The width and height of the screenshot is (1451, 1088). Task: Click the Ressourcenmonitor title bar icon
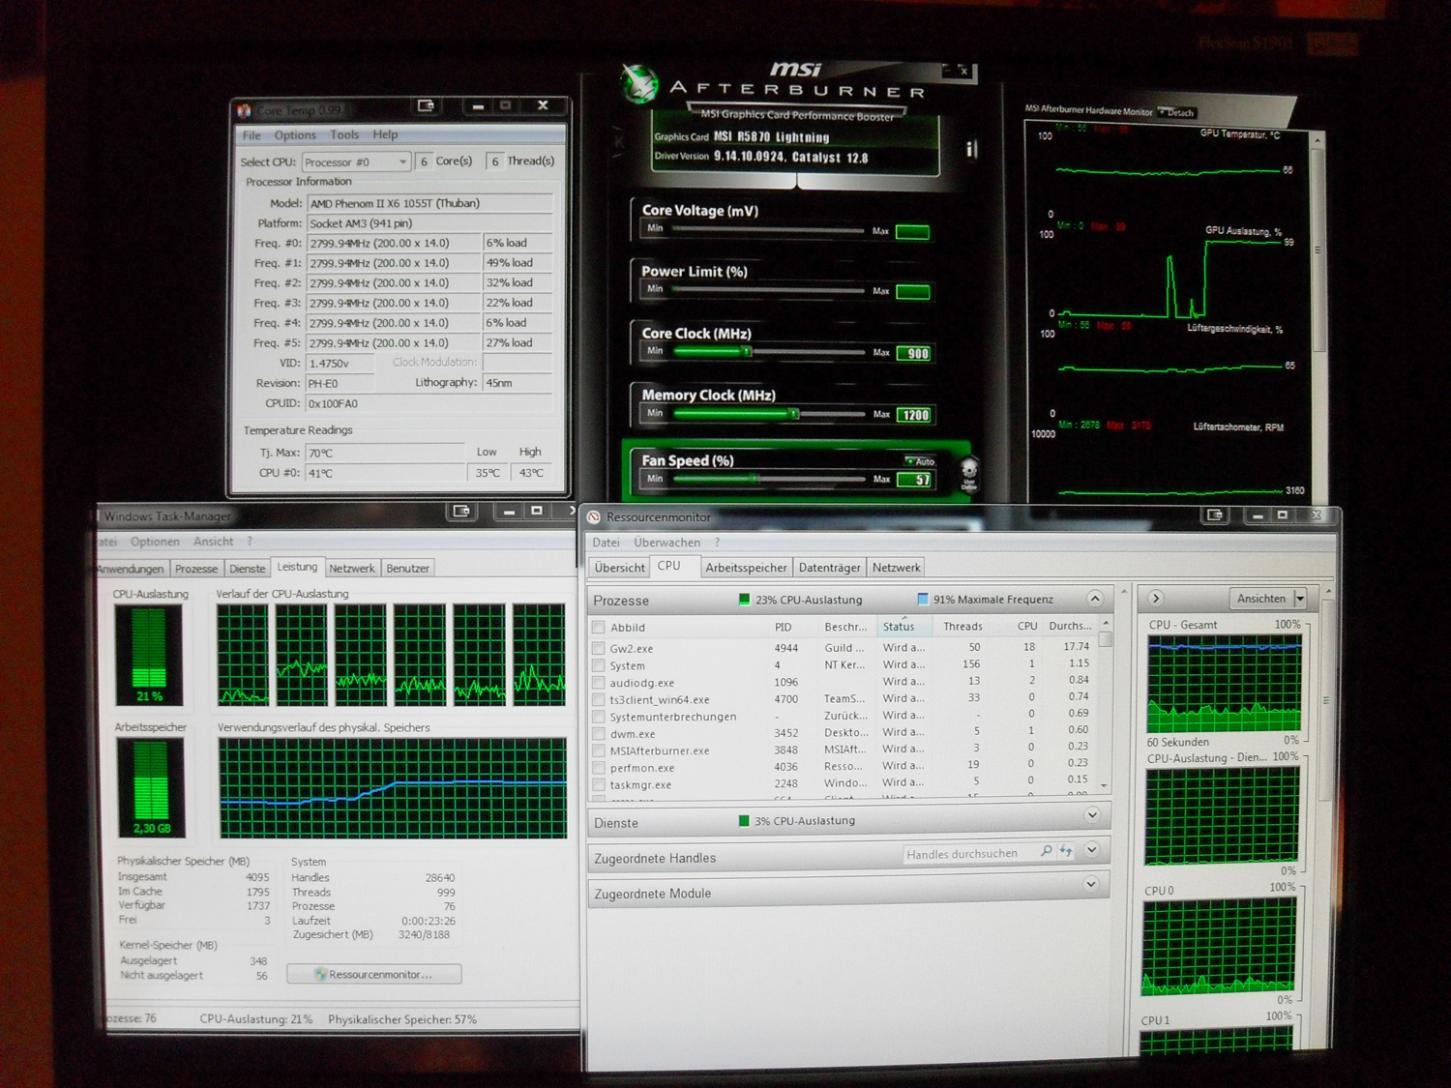pos(594,517)
